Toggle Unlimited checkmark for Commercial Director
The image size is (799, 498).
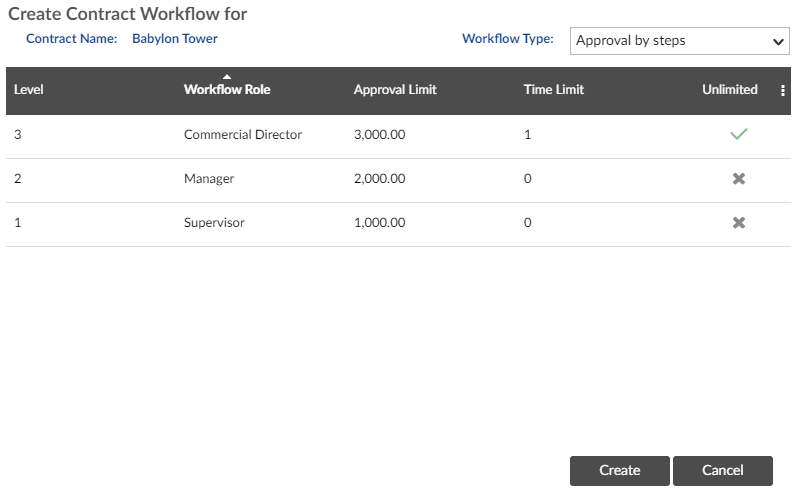[738, 134]
